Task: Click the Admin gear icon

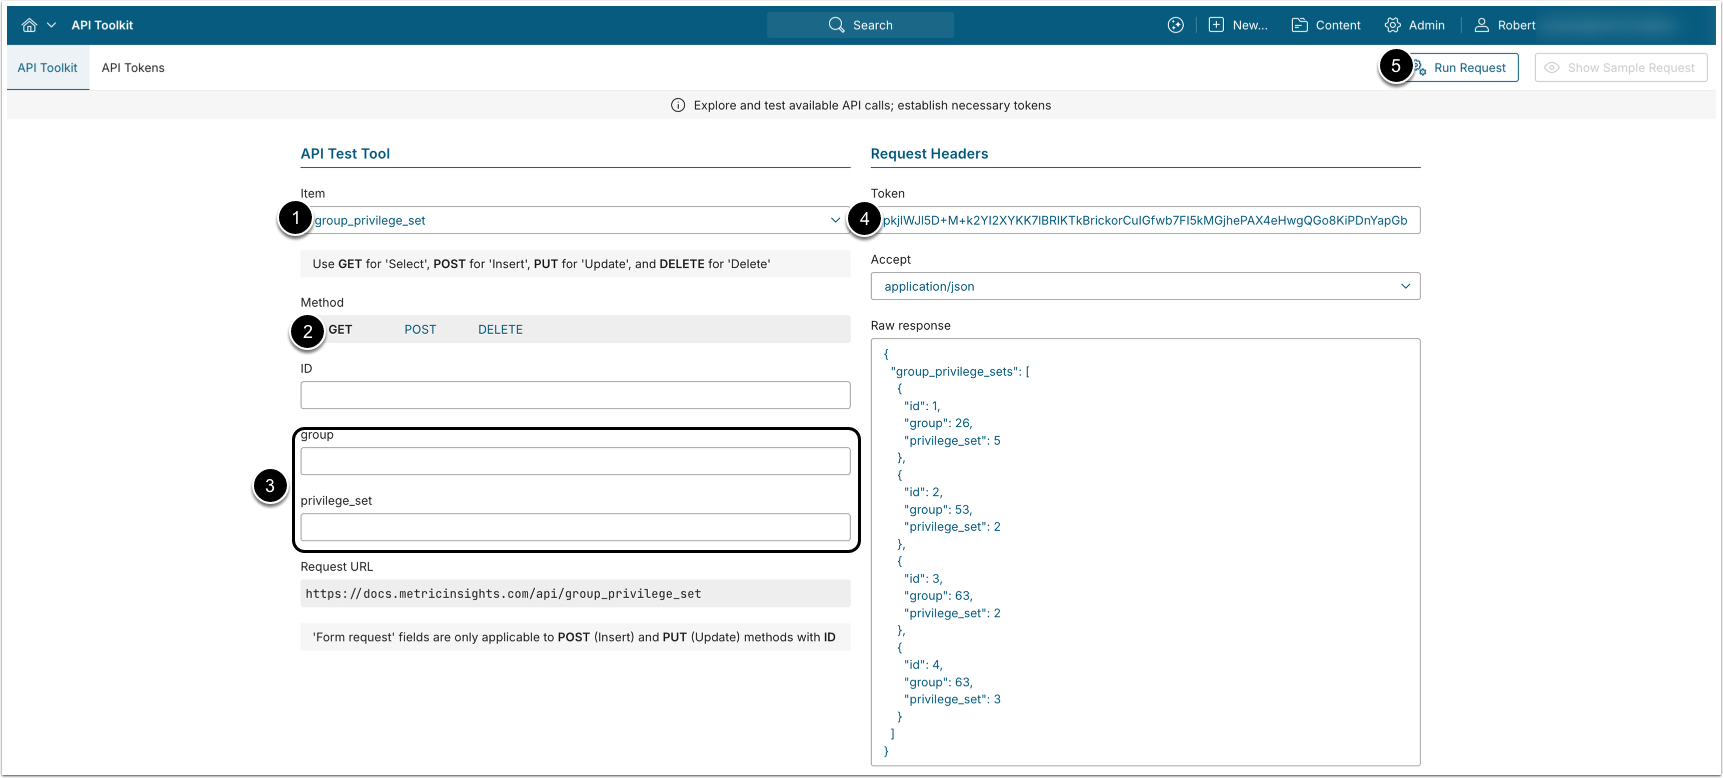Action: [x=1393, y=25]
